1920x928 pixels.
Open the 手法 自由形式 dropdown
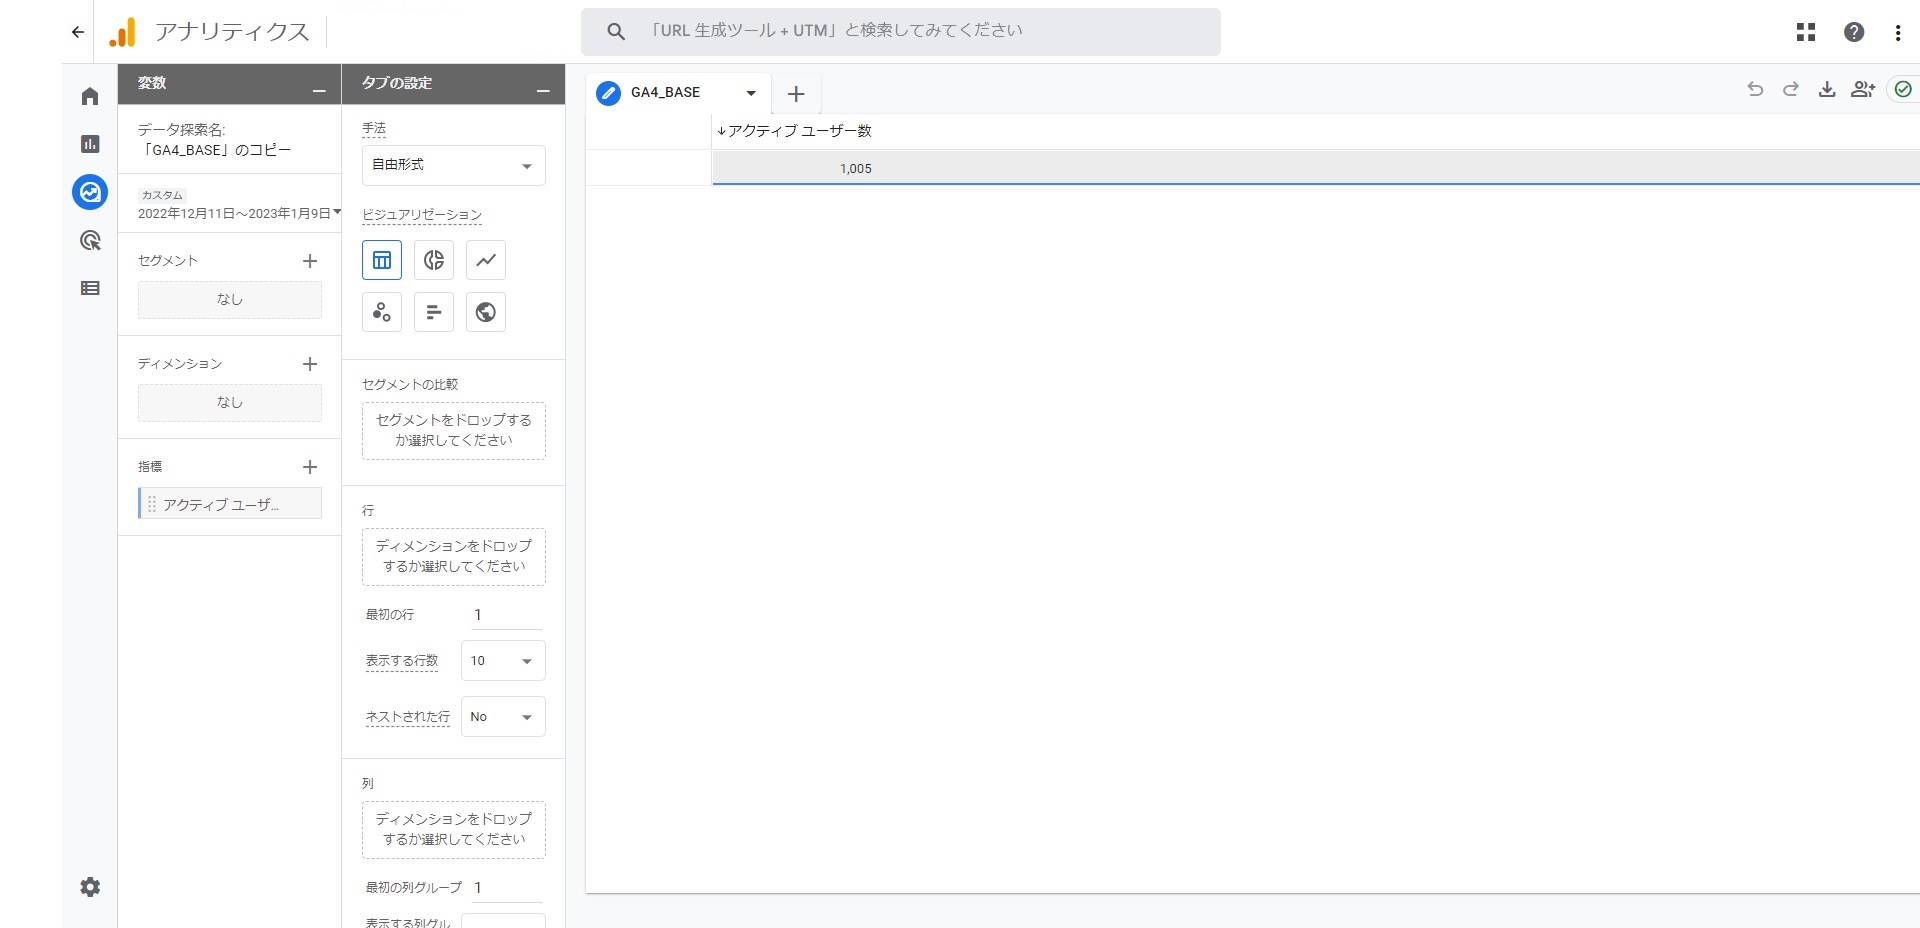click(454, 165)
